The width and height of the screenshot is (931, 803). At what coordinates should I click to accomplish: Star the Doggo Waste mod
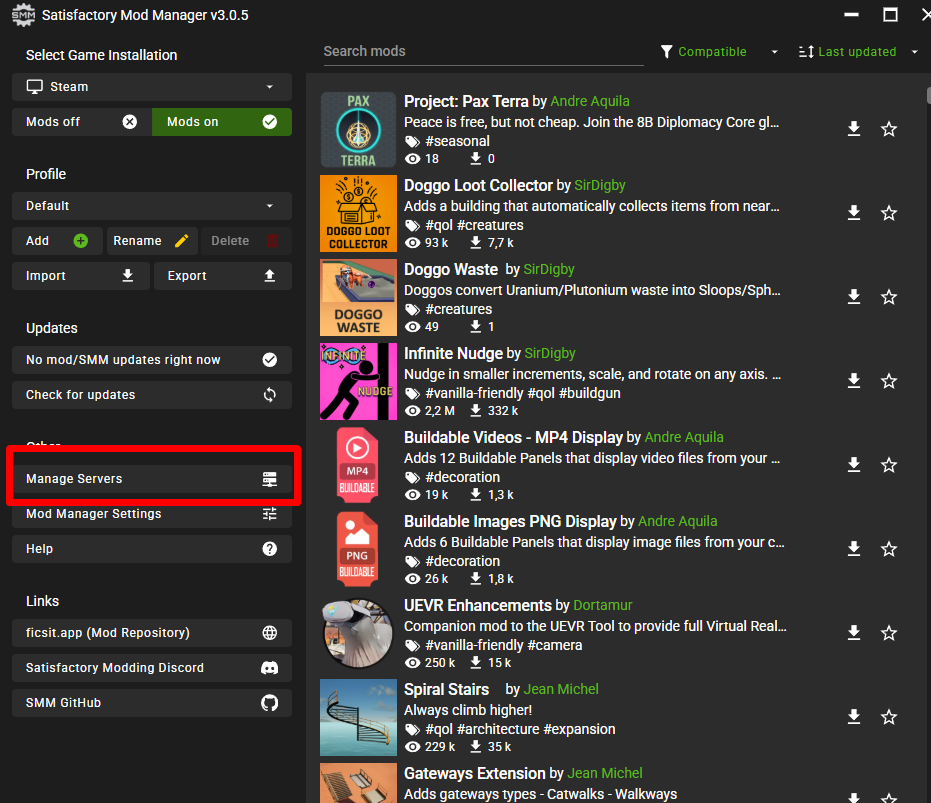coord(888,297)
